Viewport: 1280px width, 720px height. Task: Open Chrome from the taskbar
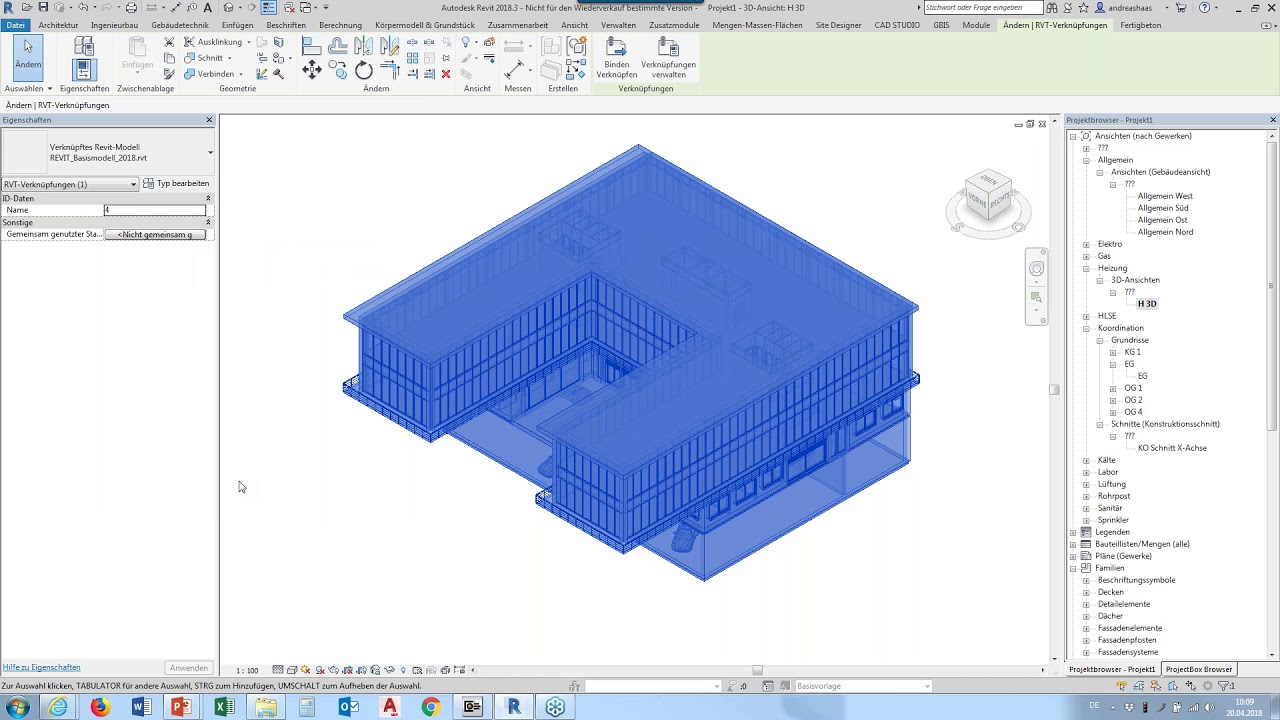pyautogui.click(x=431, y=707)
